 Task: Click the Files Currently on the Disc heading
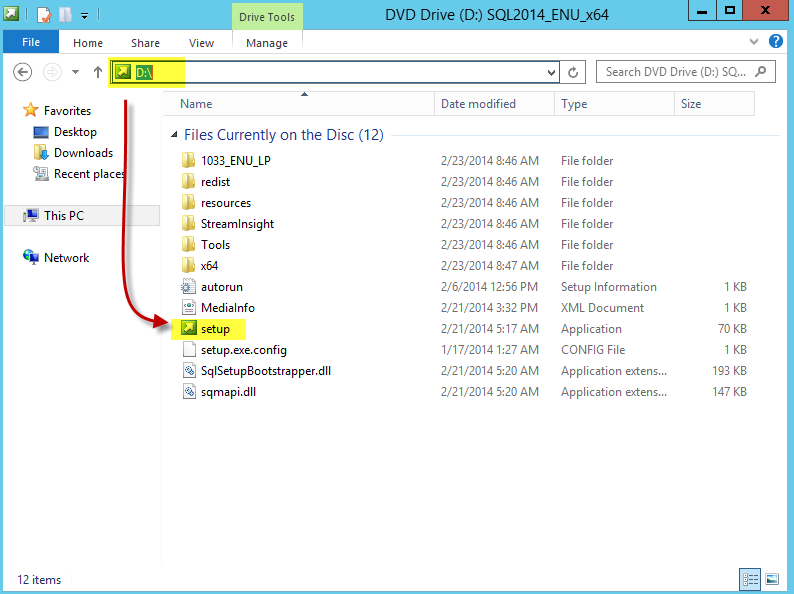(x=284, y=135)
